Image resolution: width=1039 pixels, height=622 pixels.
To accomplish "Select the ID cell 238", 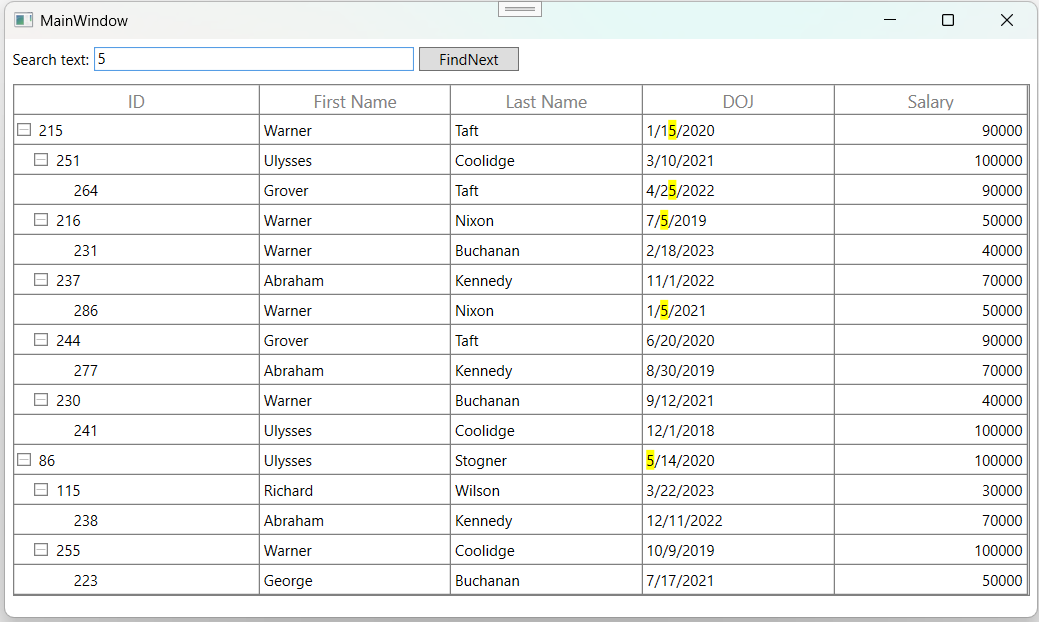I will 137,520.
